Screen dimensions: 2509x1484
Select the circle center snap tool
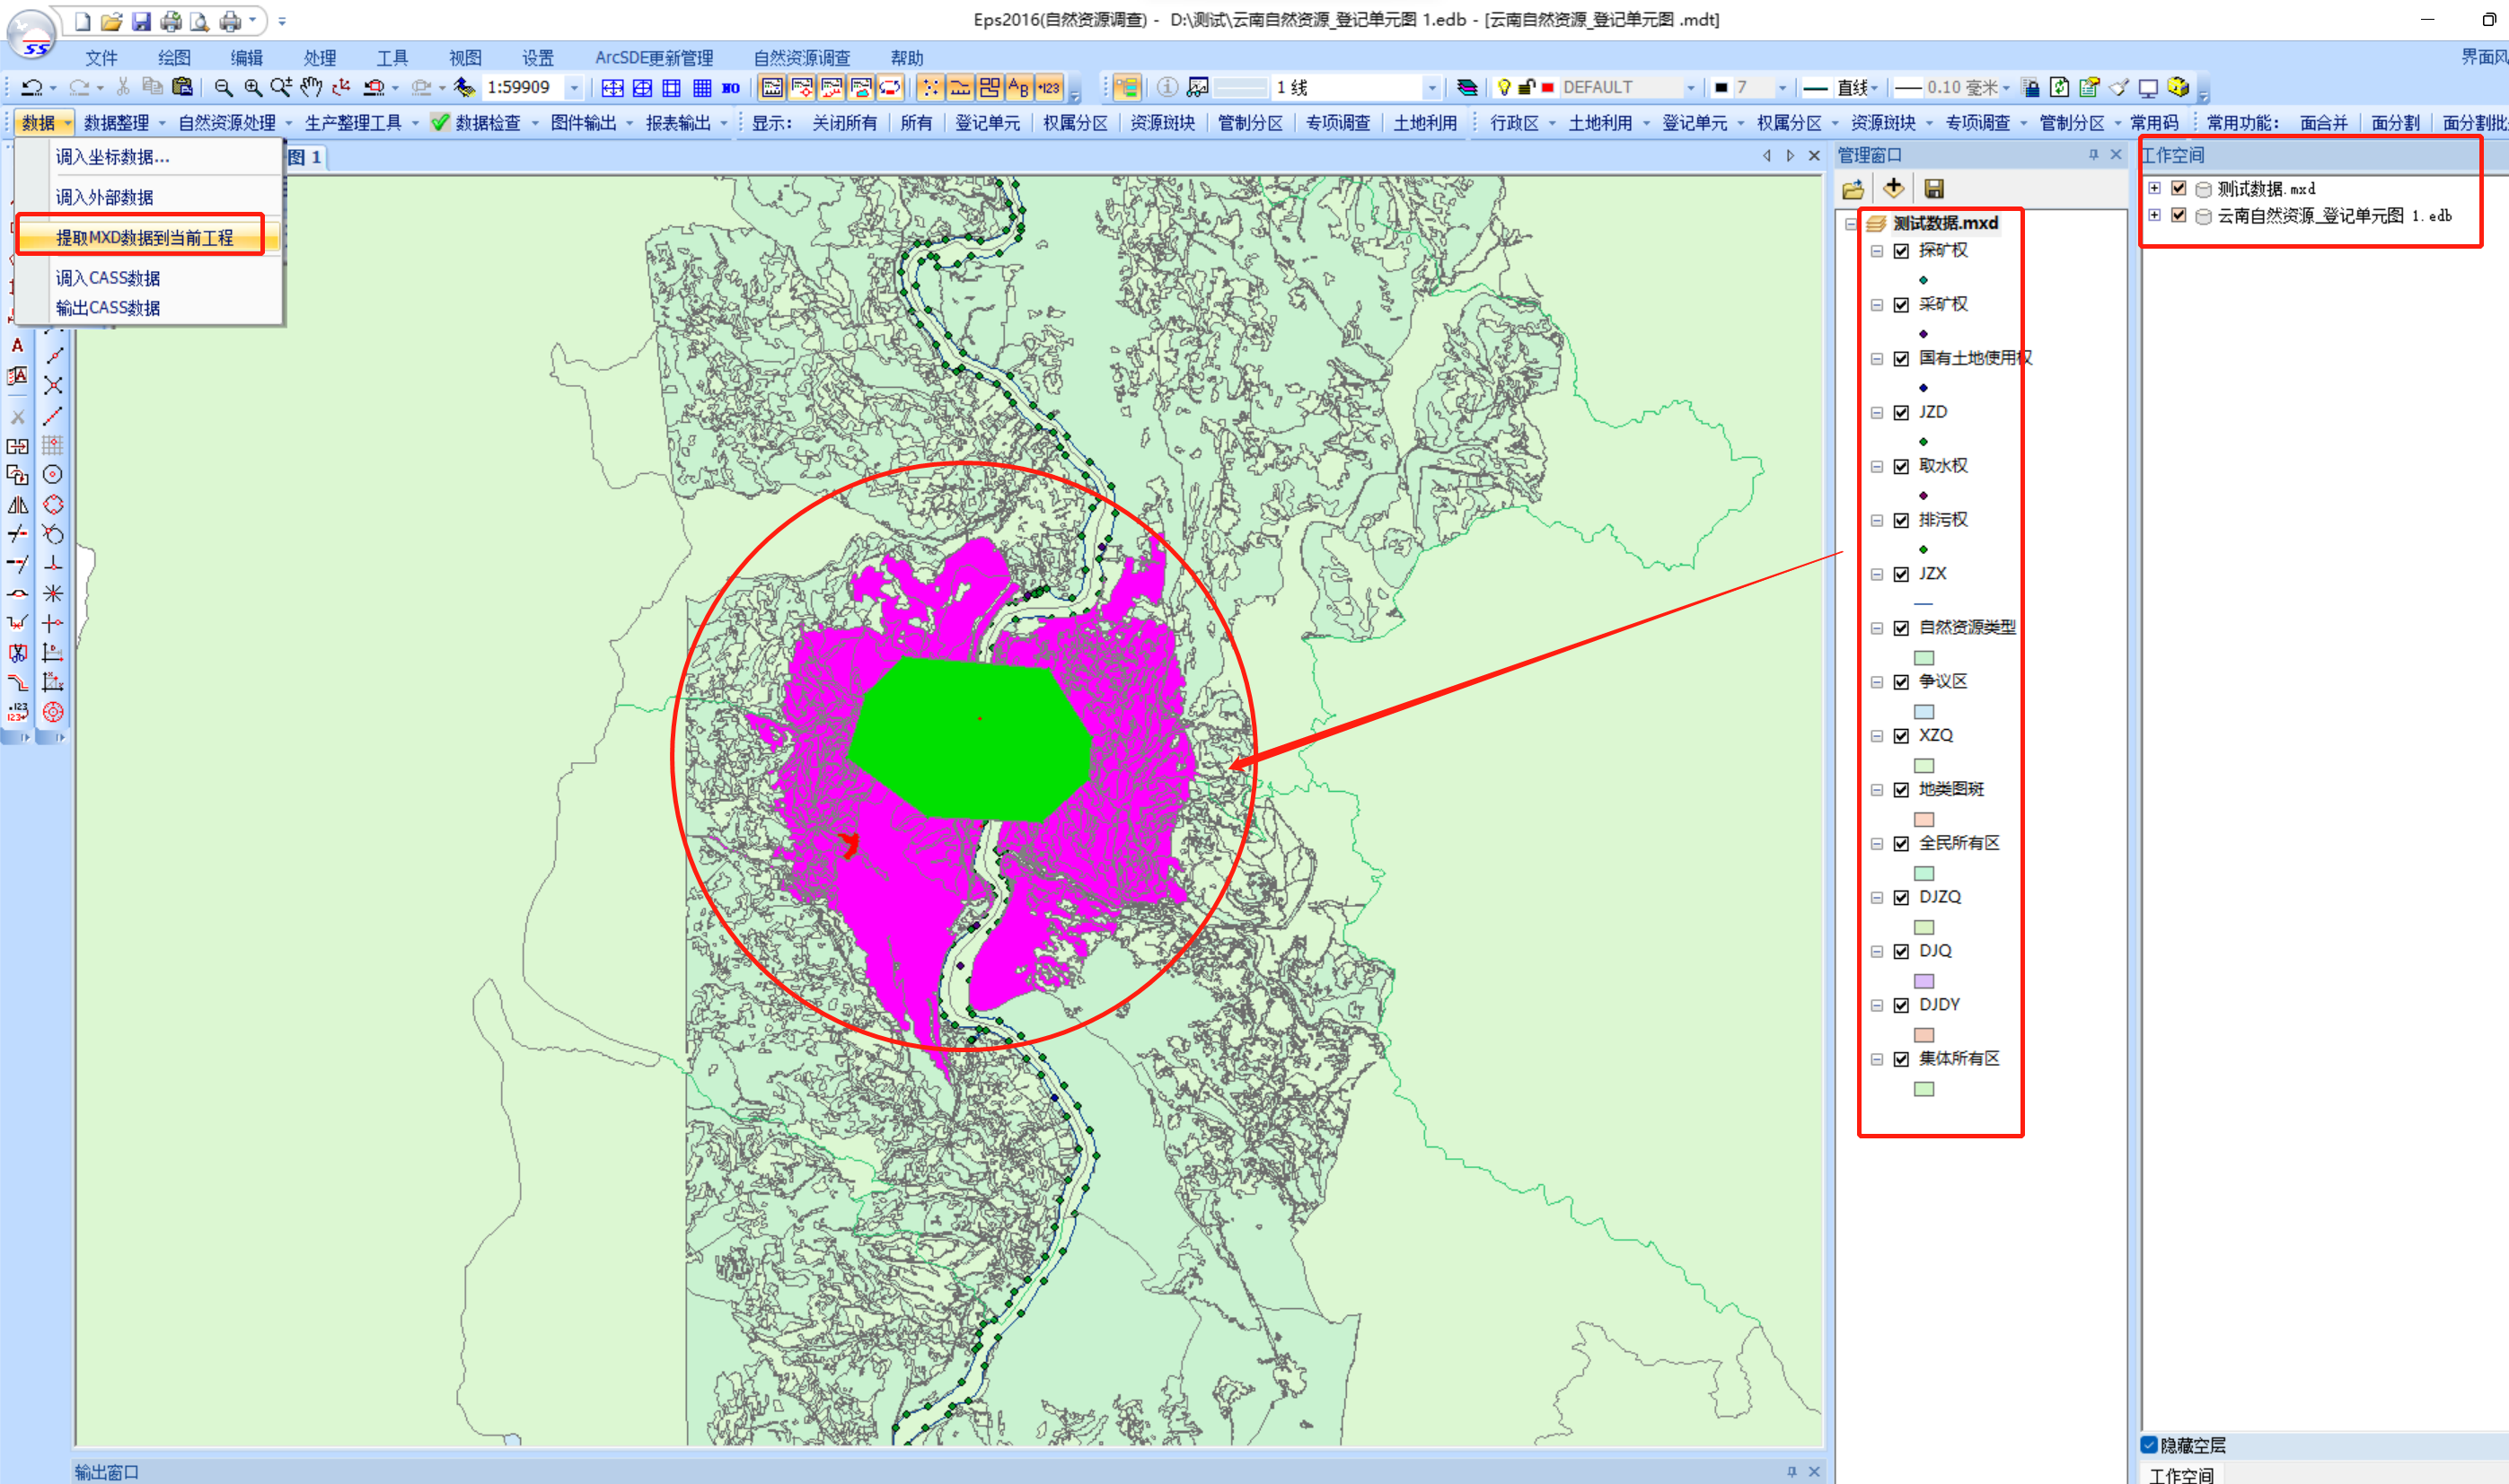tap(53, 475)
